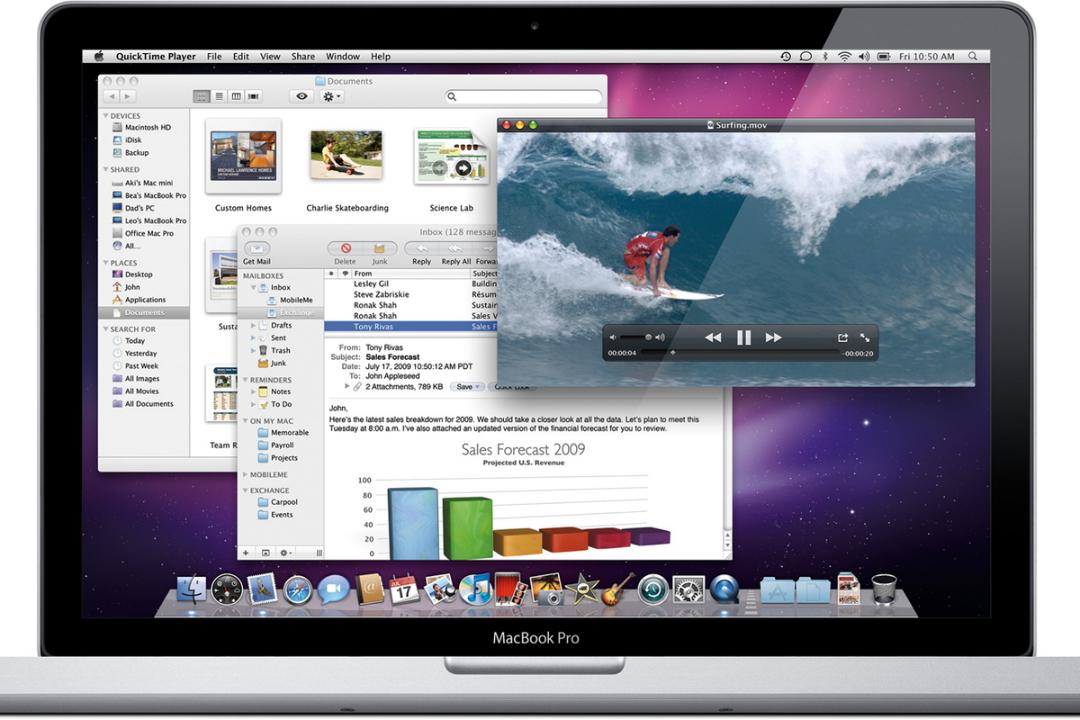Click the Quick Look eye in Finder toolbar
Image resolution: width=1080 pixels, height=720 pixels.
click(x=302, y=96)
